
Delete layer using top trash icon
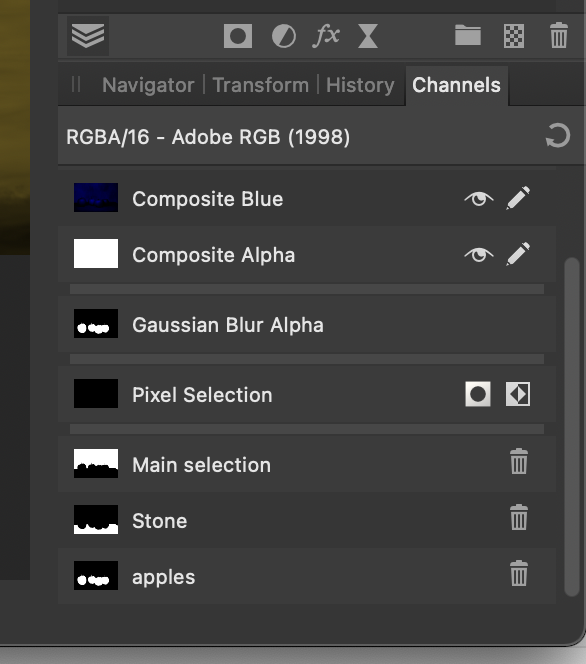pyautogui.click(x=559, y=35)
